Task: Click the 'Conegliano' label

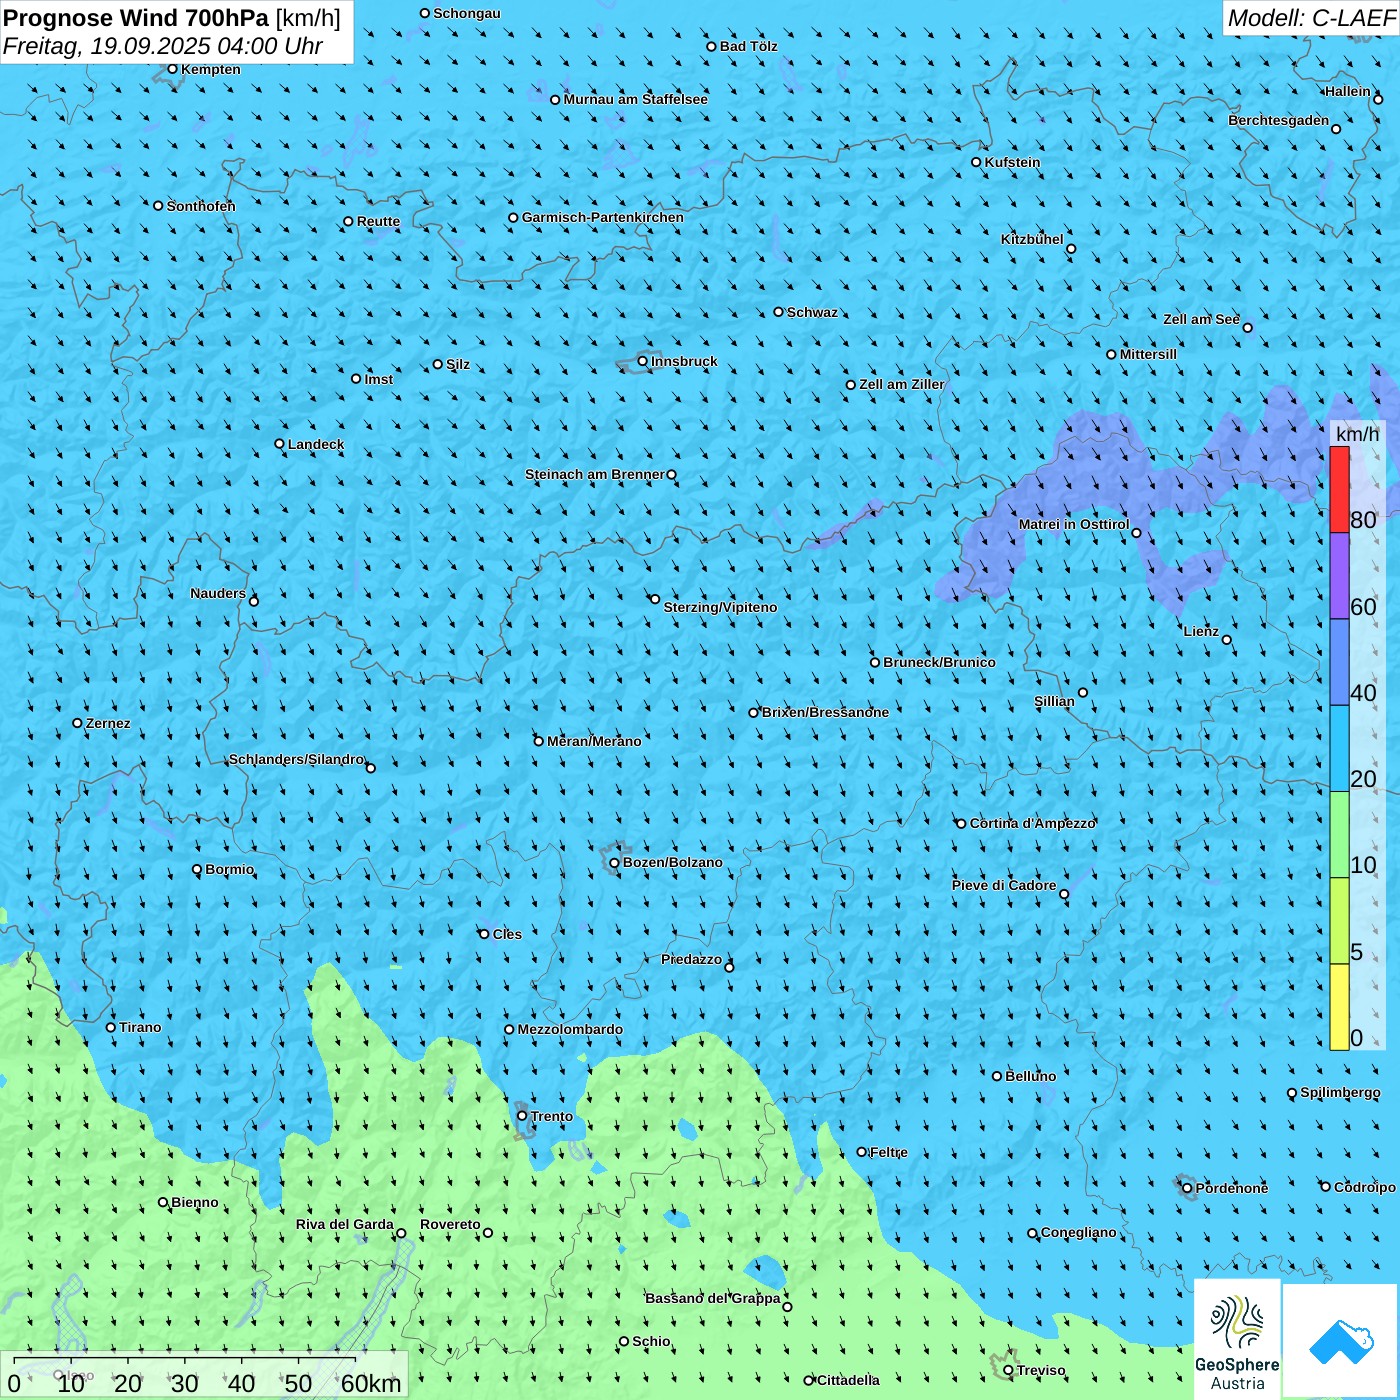Action: point(1079,1232)
